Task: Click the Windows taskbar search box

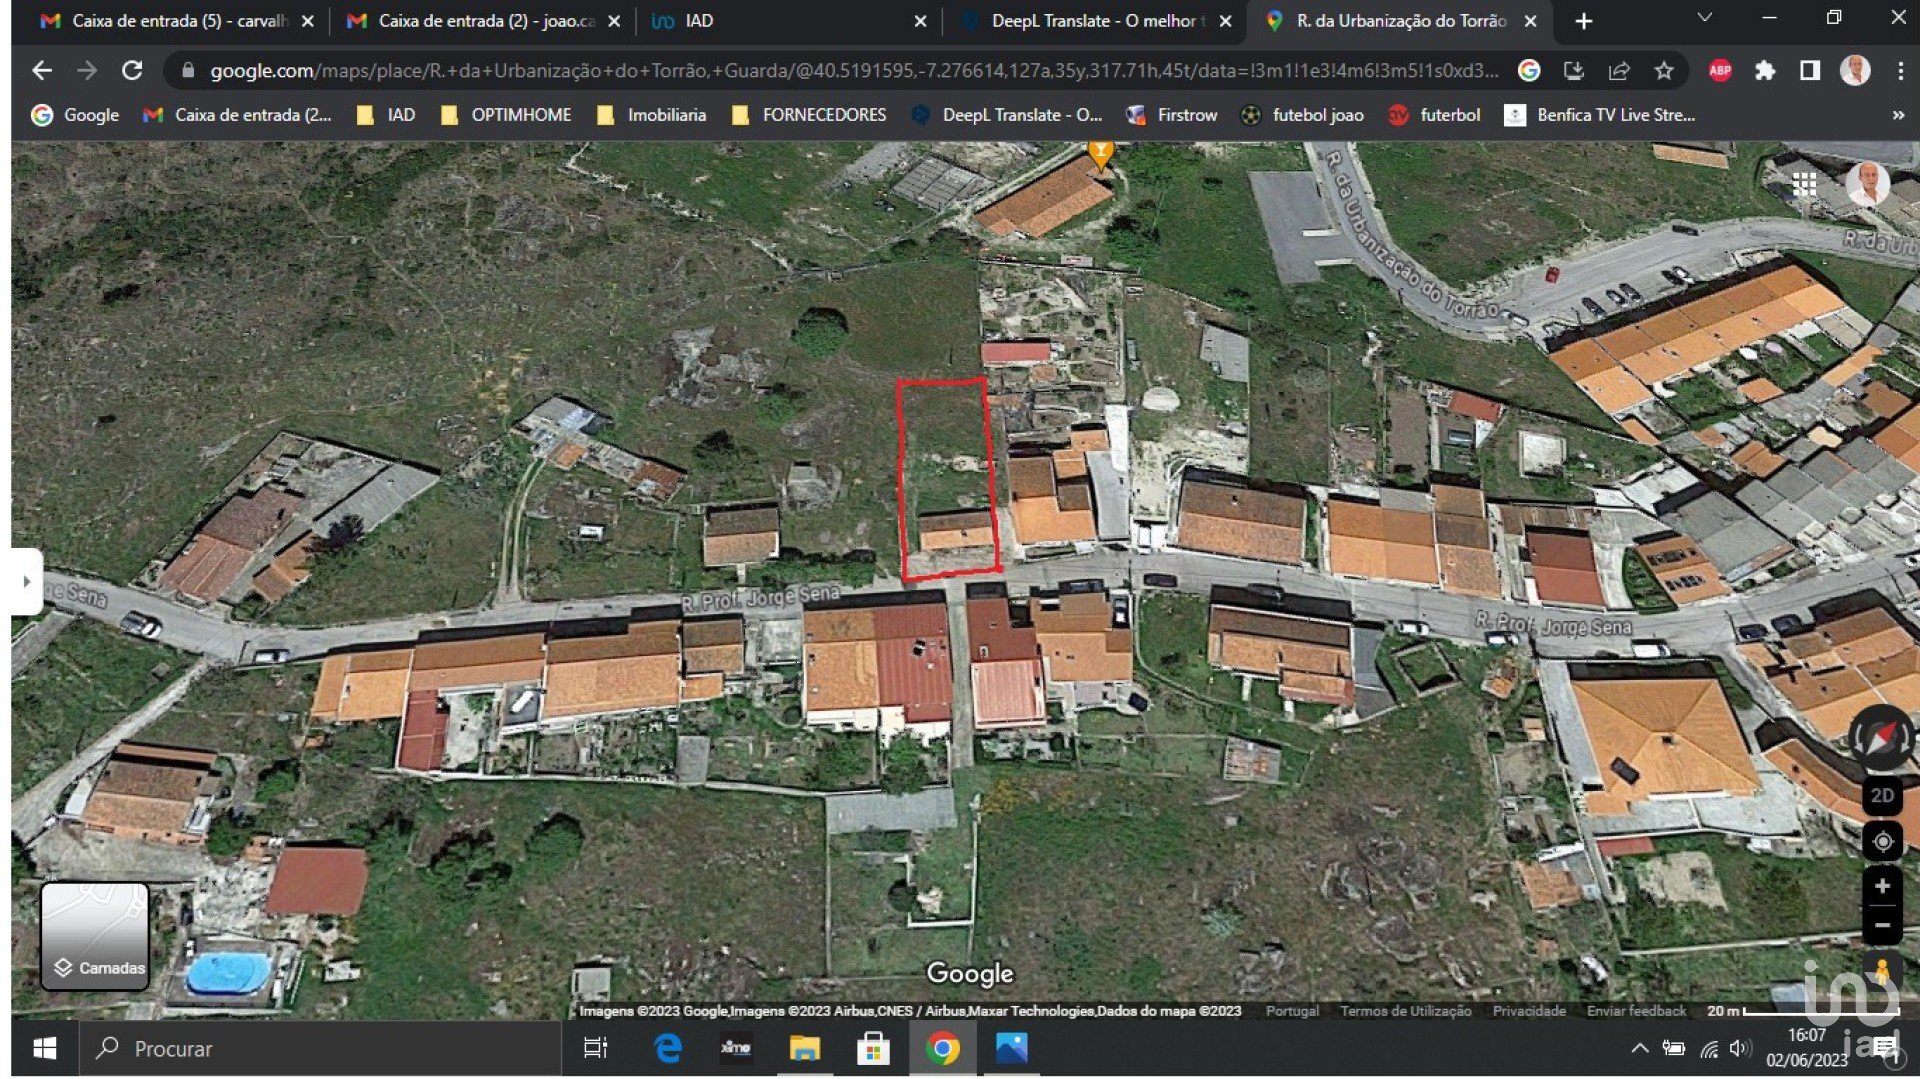Action: coord(320,1048)
